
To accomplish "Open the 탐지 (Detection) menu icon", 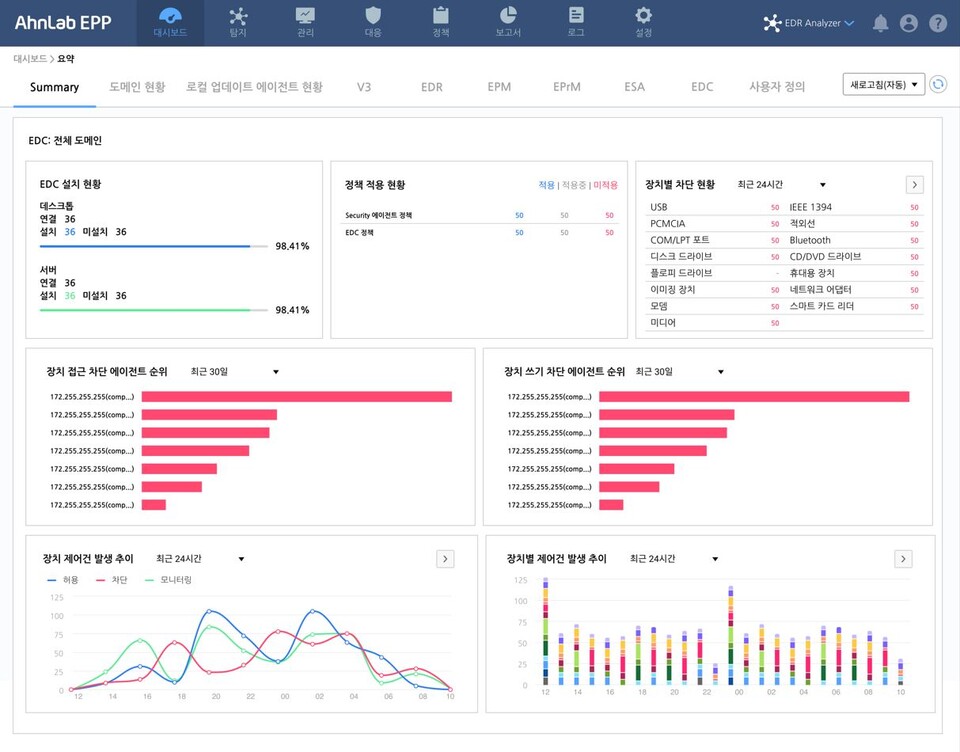I will [237, 22].
